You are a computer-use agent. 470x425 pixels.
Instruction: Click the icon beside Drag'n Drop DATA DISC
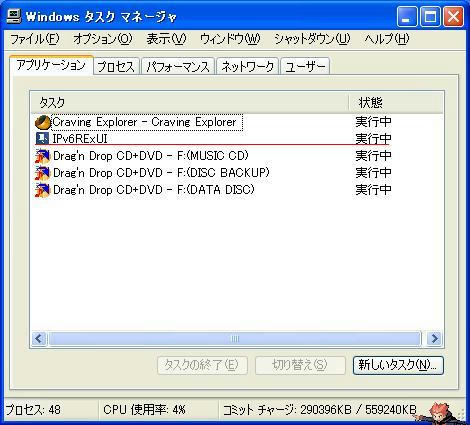(x=42, y=190)
